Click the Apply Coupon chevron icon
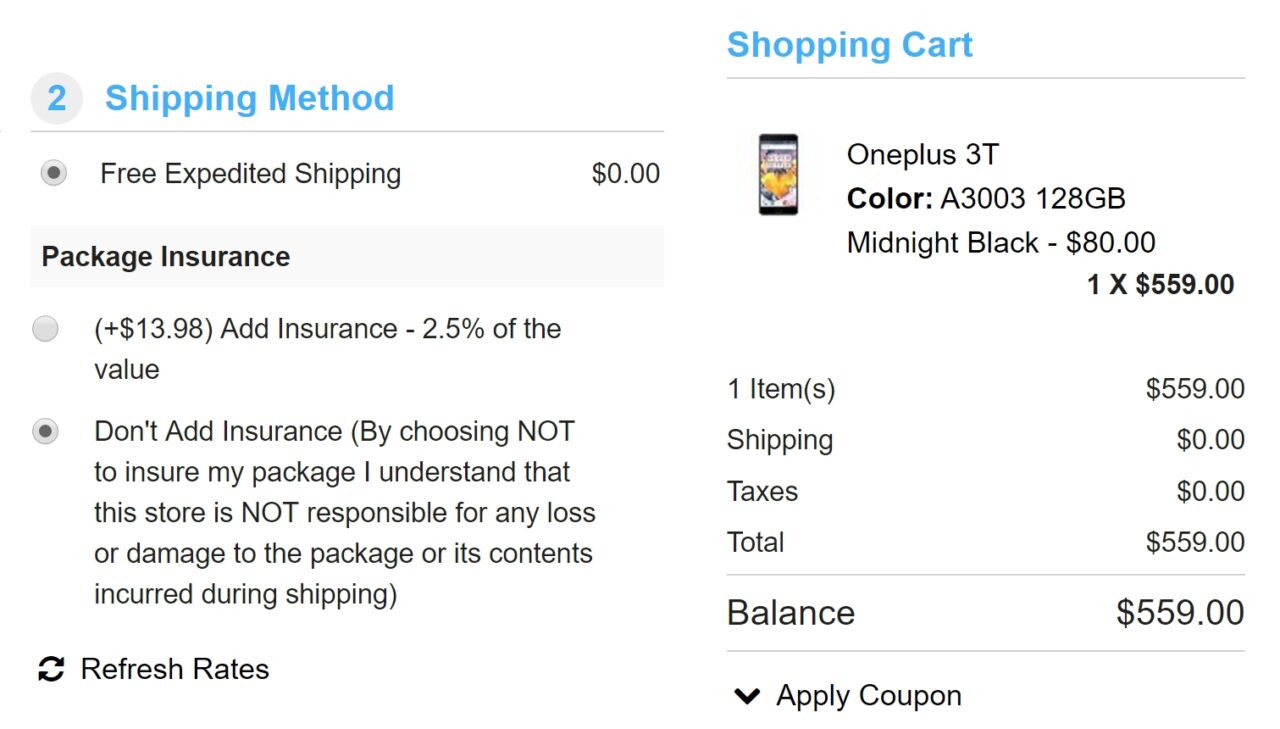 (747, 696)
